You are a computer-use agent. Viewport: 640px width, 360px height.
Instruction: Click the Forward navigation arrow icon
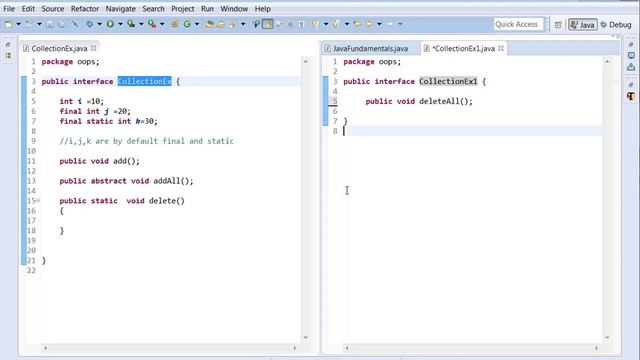click(390, 24)
